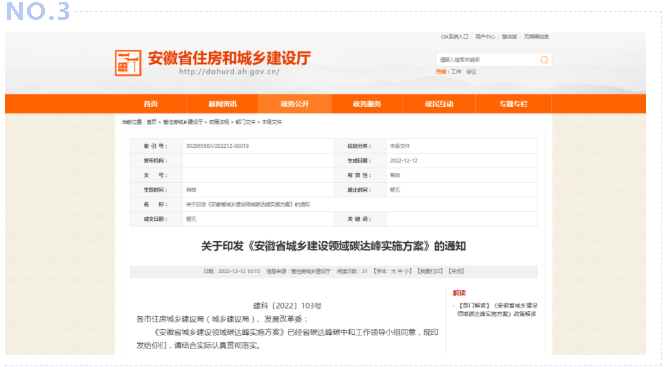The width and height of the screenshot is (667, 367).
Task: Click the 关闭 close-page link
Action: 456,271
